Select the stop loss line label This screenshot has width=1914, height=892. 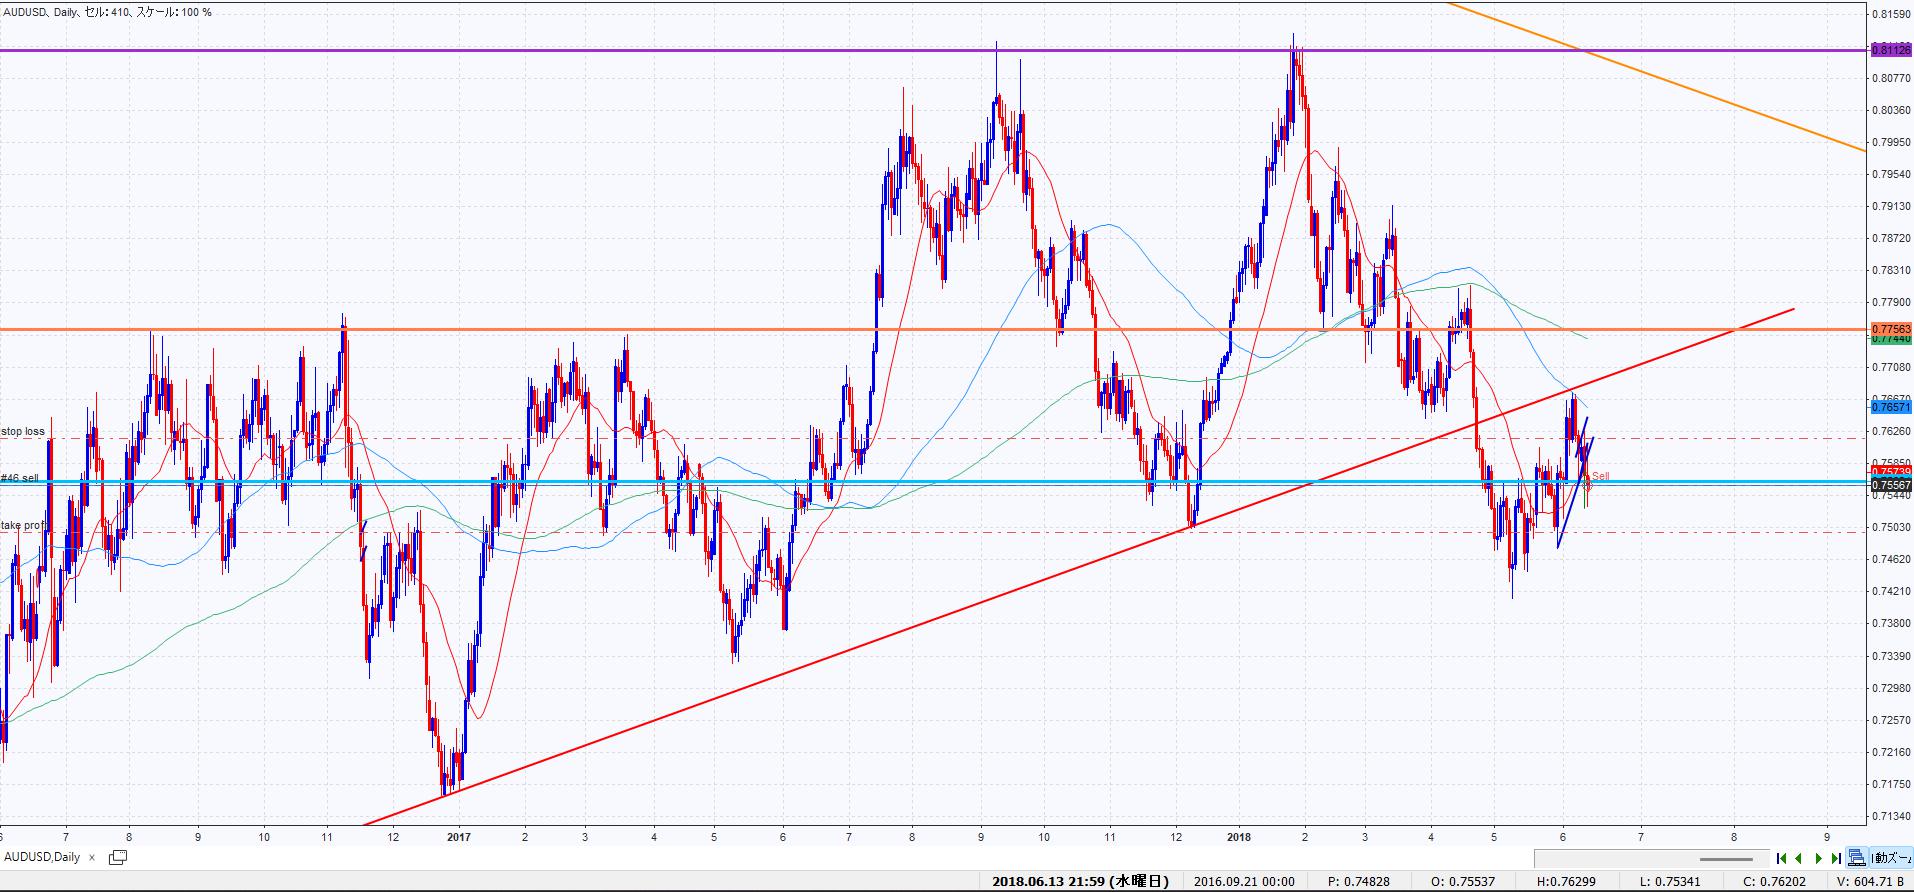click(x=23, y=432)
